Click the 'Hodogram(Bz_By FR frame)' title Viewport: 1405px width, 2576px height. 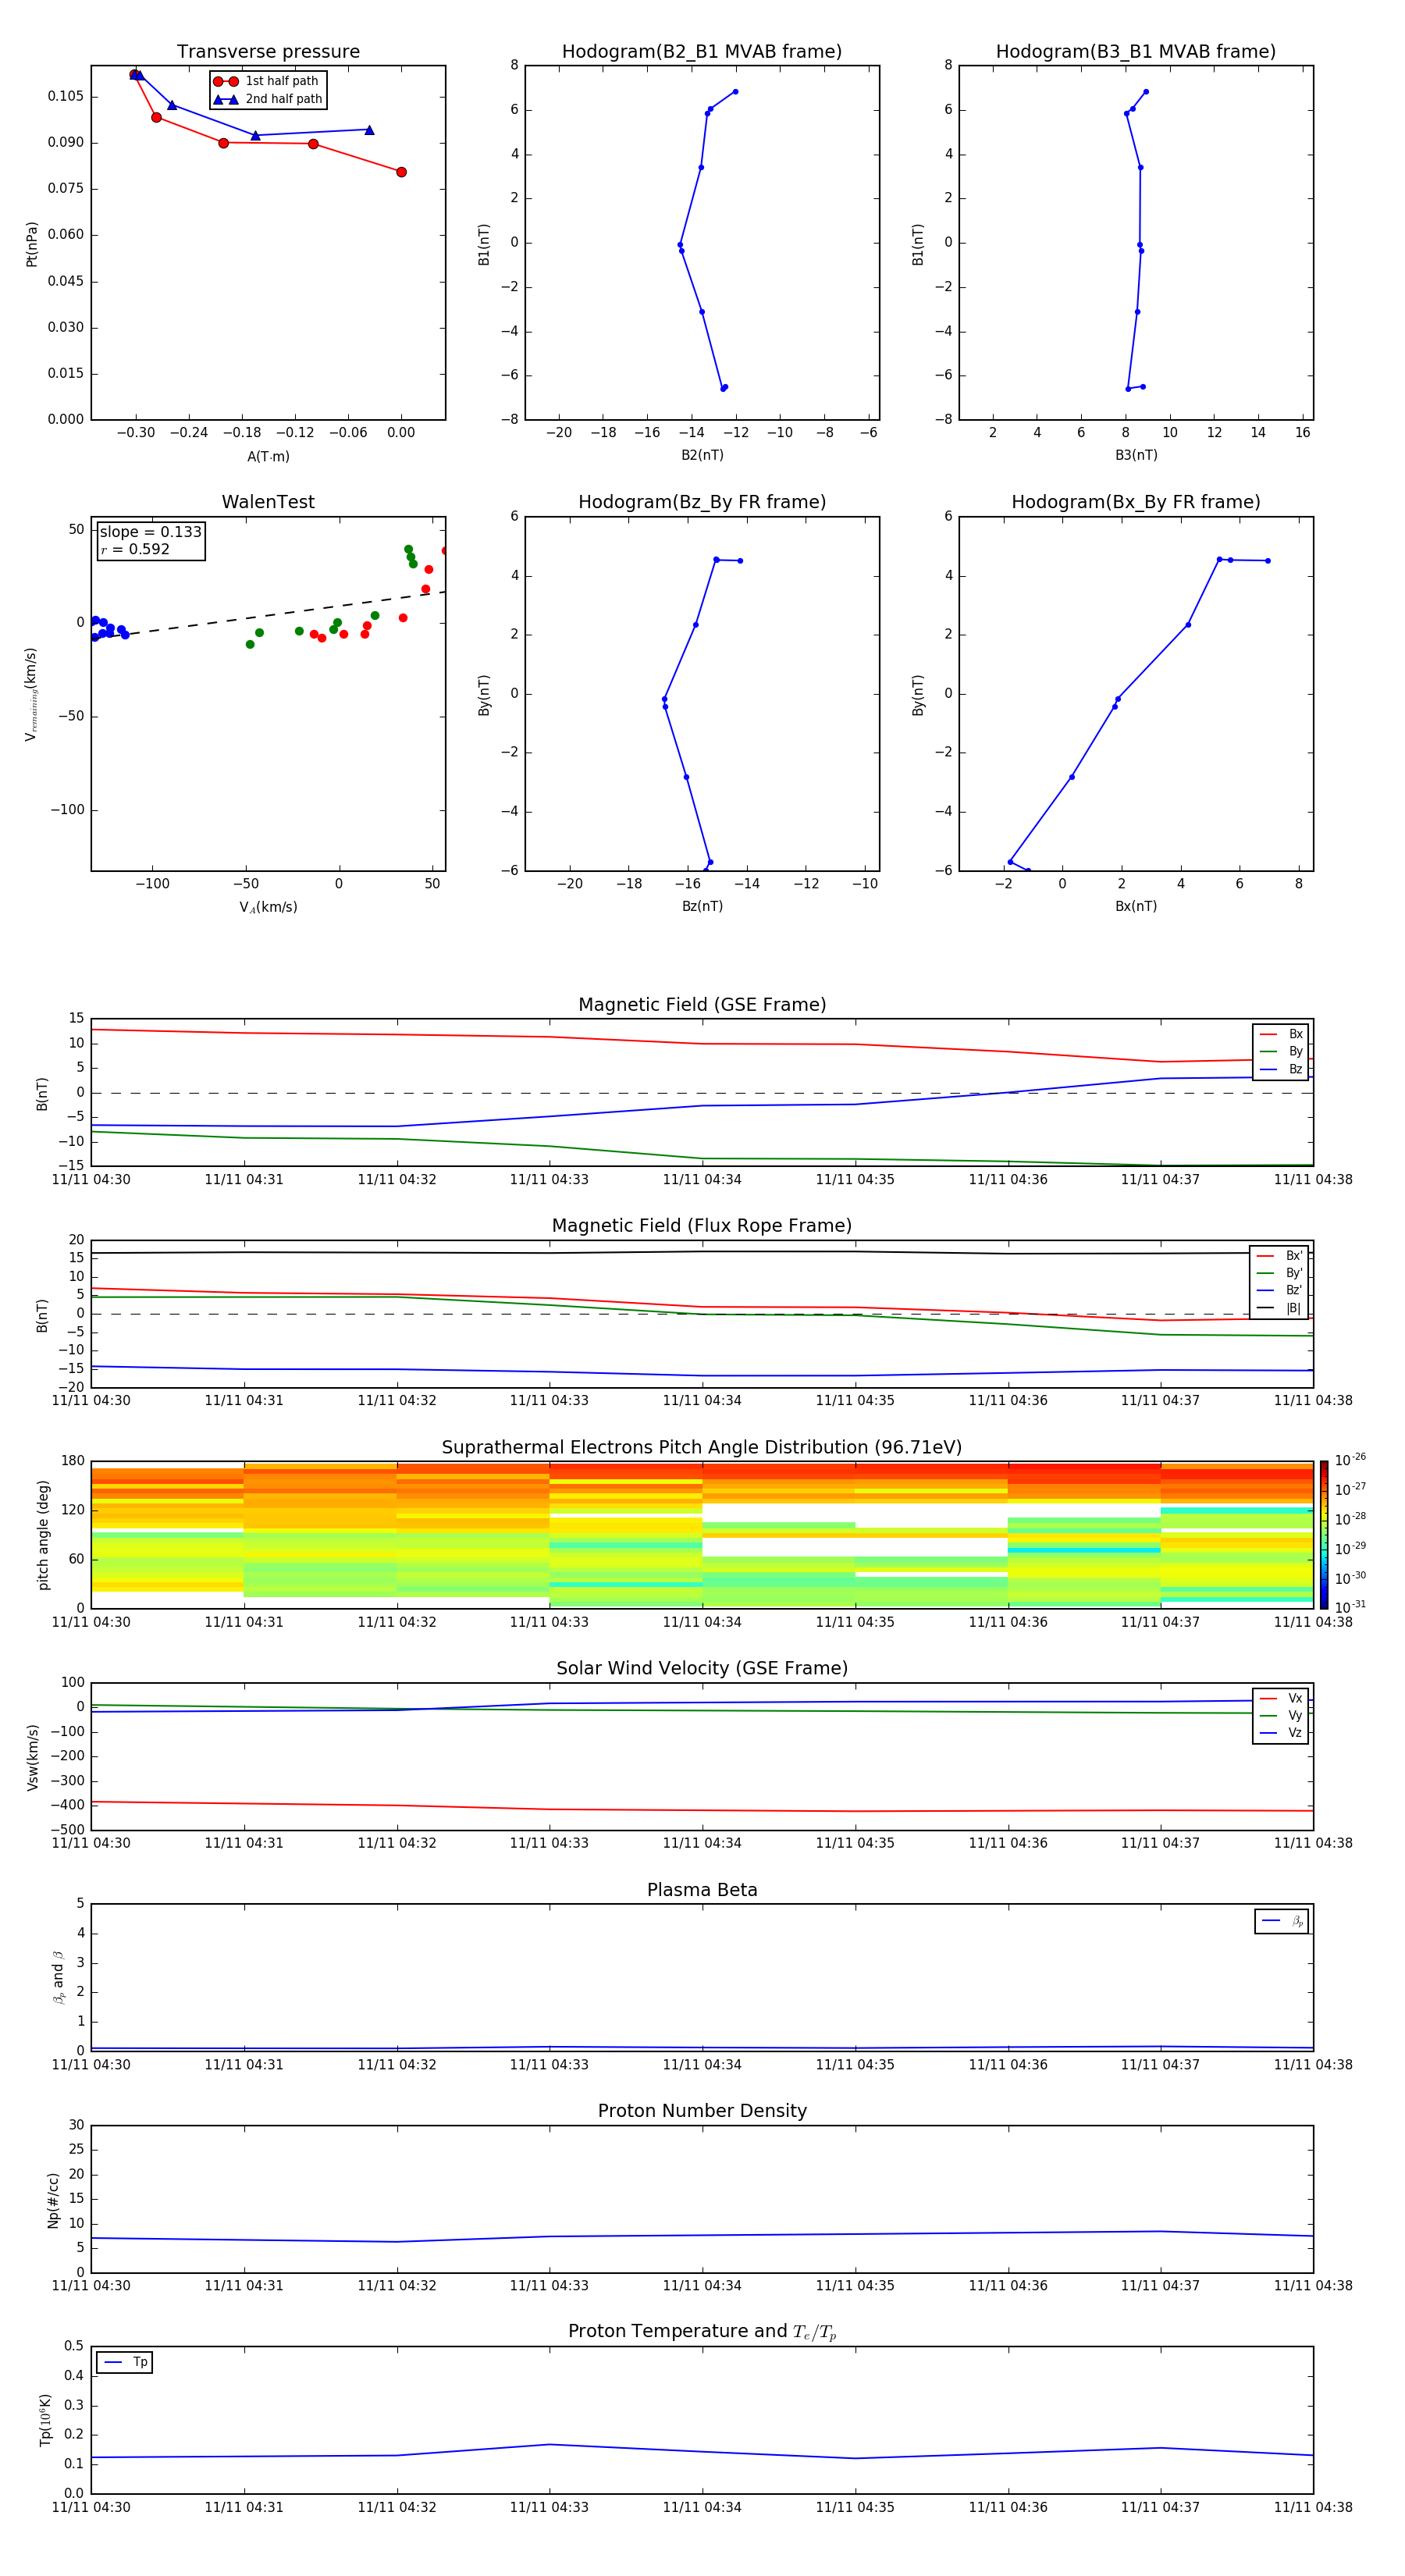702,502
